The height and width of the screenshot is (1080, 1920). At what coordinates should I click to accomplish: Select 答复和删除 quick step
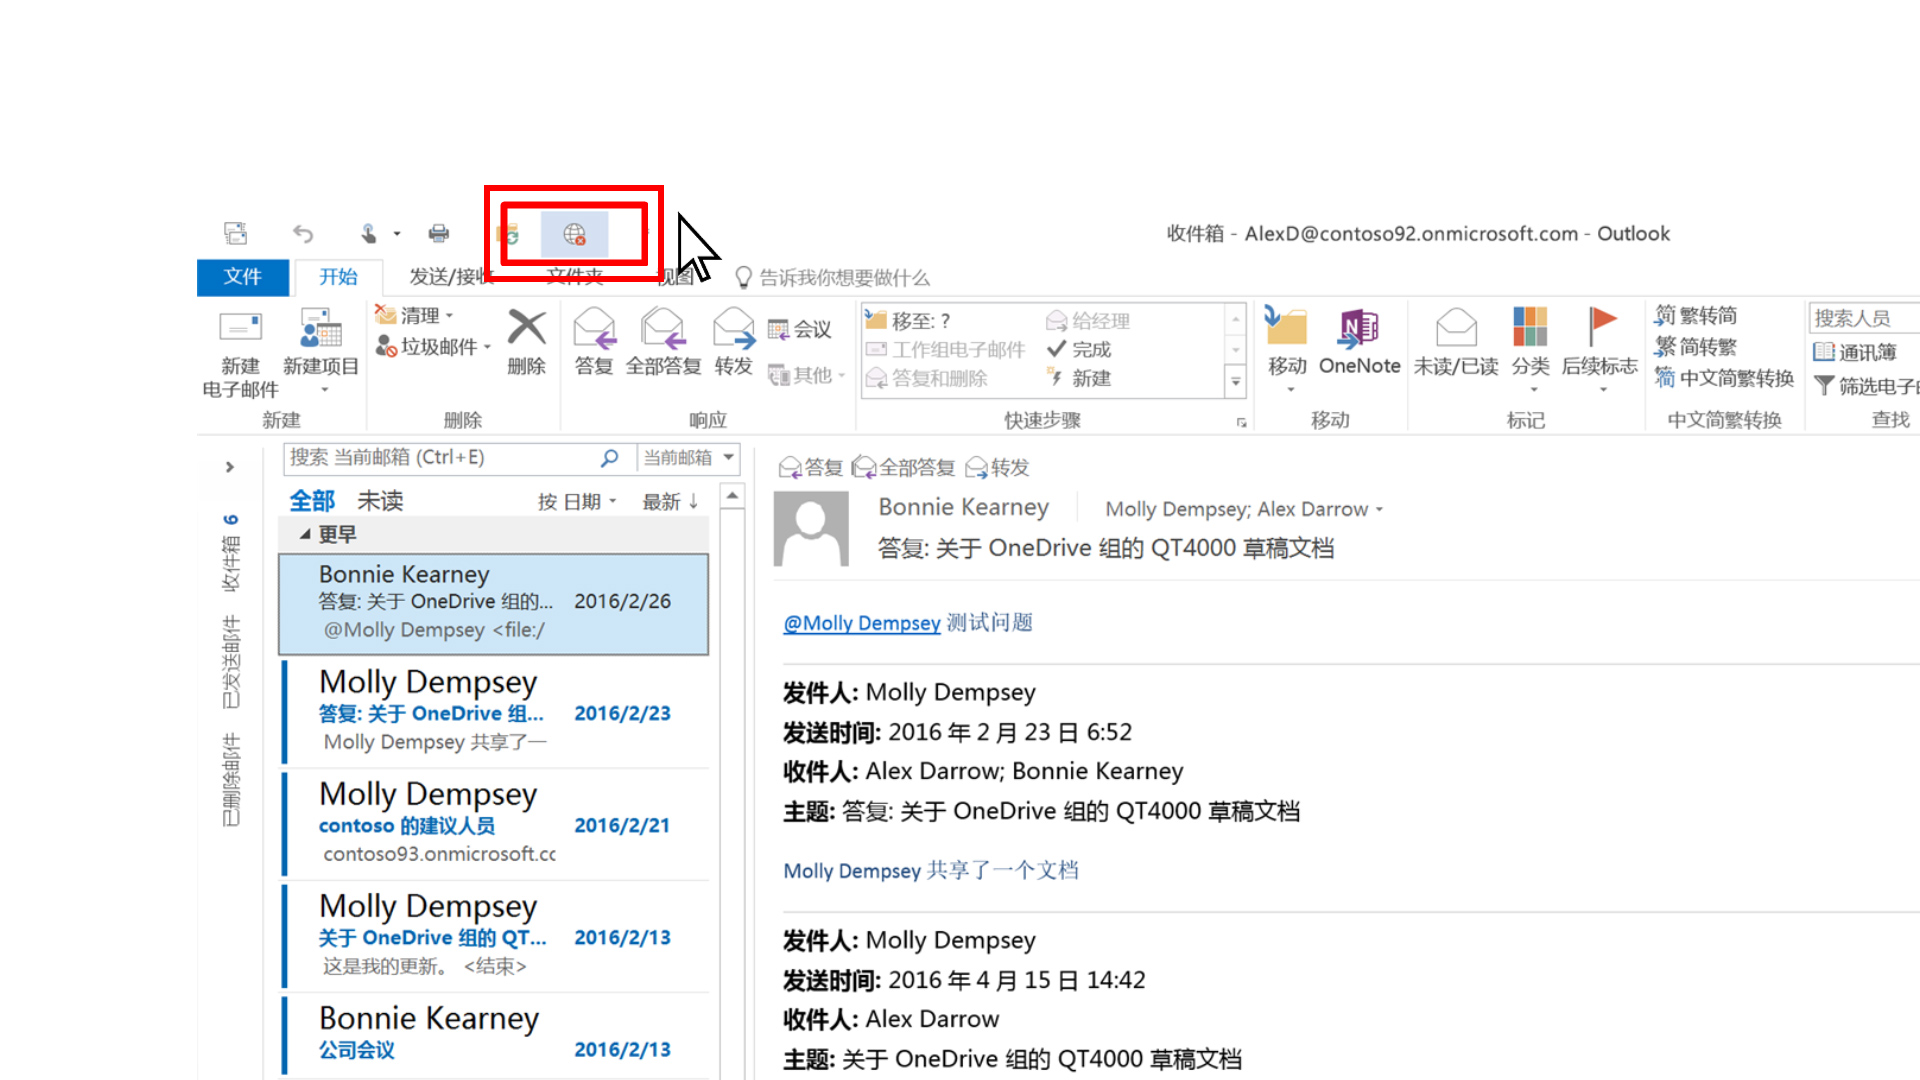tap(926, 378)
